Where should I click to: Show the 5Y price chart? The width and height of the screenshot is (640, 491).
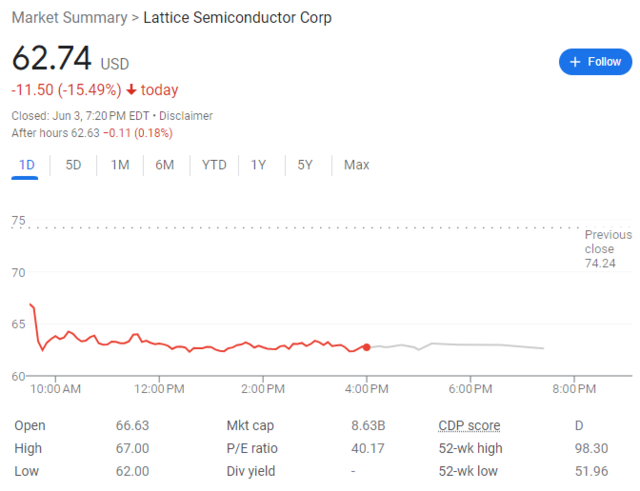point(305,165)
